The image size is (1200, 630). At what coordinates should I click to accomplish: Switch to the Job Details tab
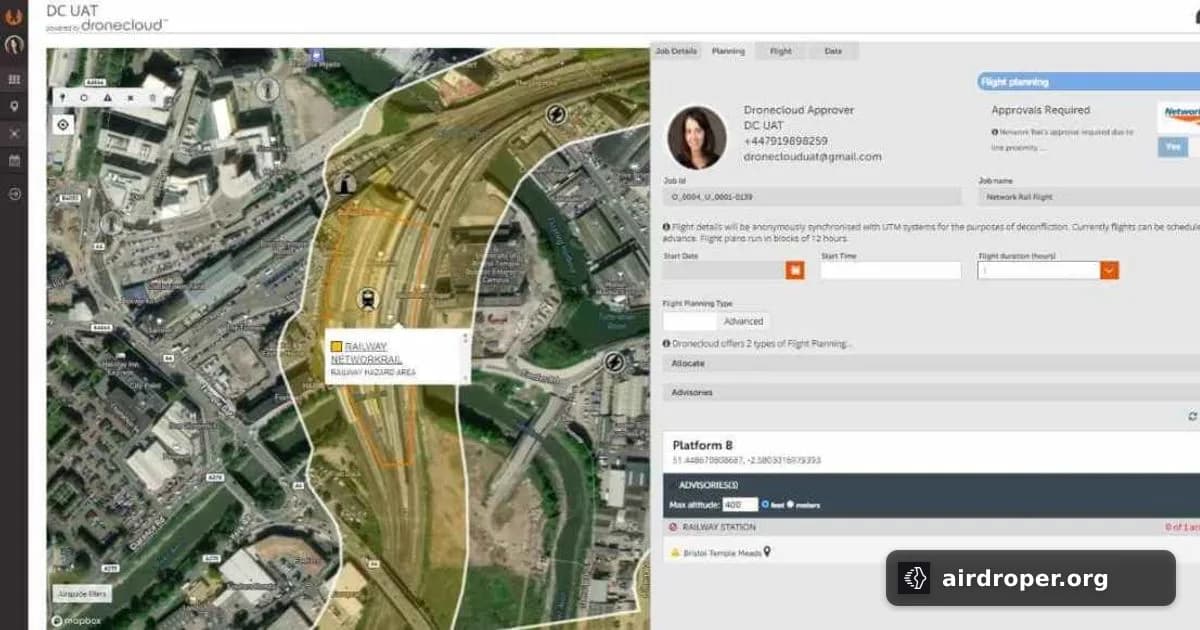click(676, 51)
